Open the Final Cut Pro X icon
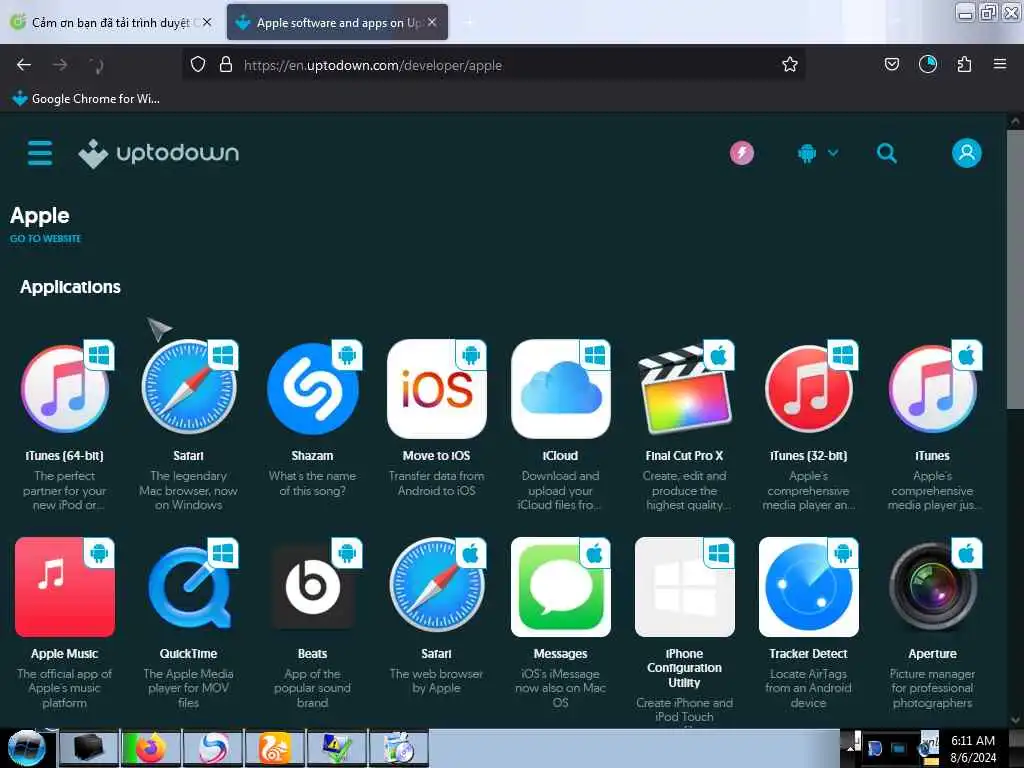 click(x=684, y=389)
